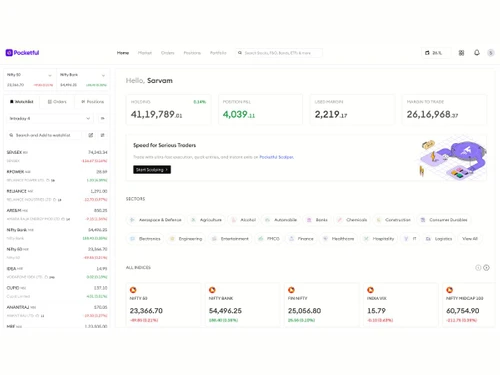Open the Logistics sector chip
This screenshot has height=375, width=500.
tap(439, 239)
